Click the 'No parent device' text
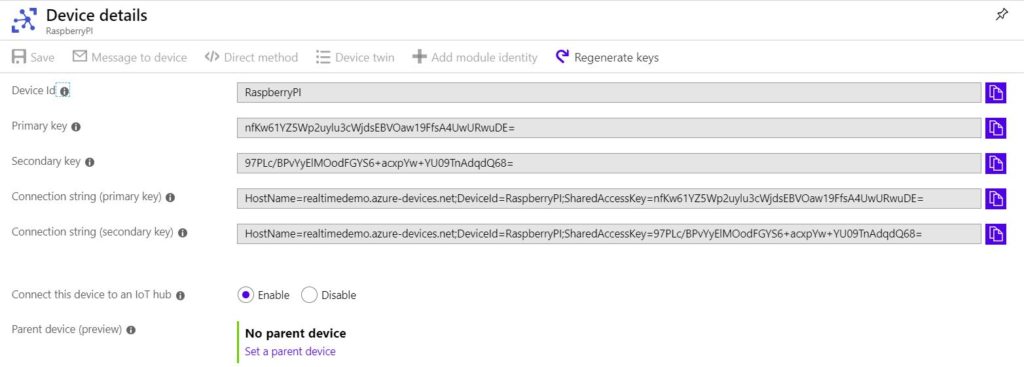This screenshot has height=367, width=1024. pyautogui.click(x=295, y=334)
